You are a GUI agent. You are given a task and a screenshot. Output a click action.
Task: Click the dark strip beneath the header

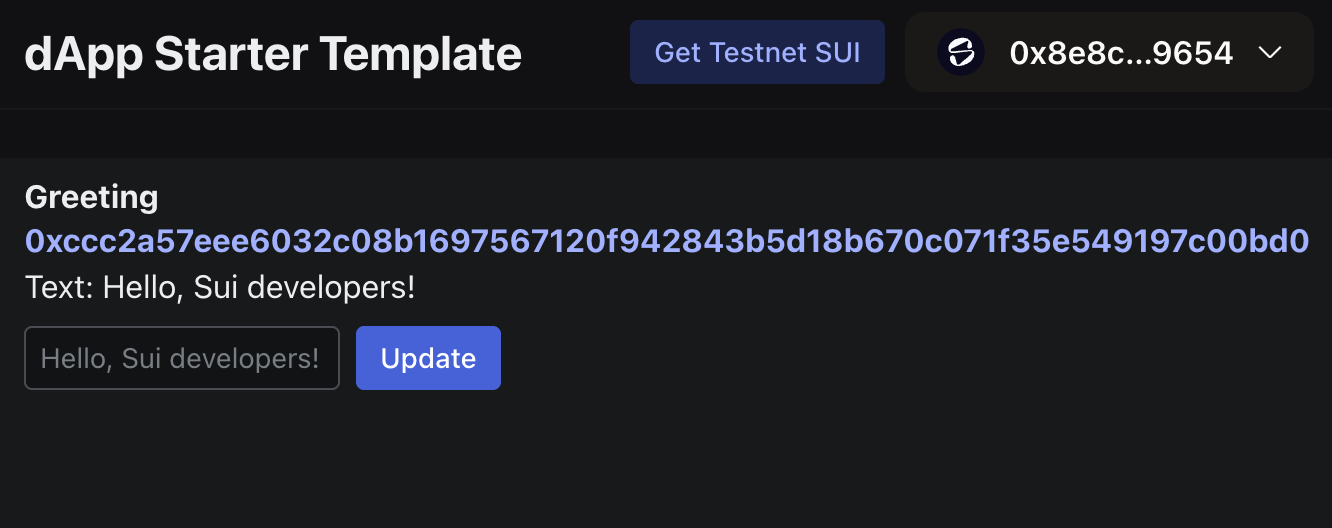666,133
